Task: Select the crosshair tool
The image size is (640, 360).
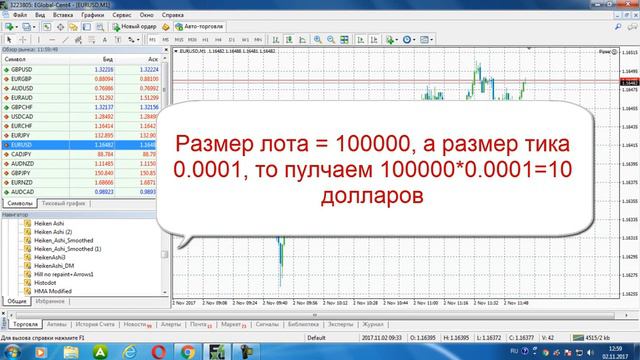Action: coord(23,40)
